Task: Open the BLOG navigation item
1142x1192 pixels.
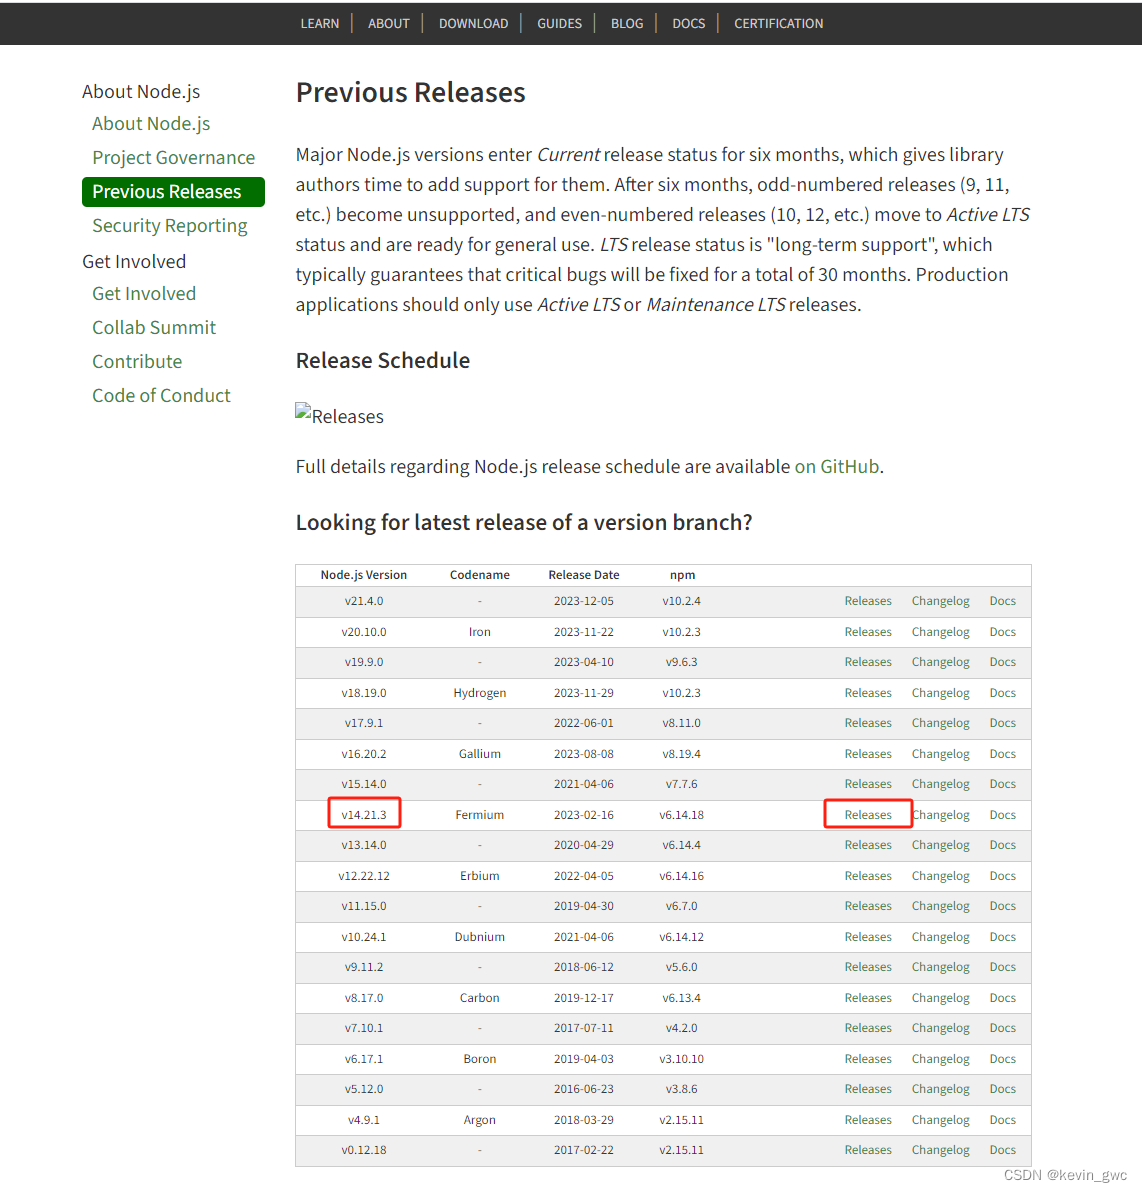Action: coord(627,24)
